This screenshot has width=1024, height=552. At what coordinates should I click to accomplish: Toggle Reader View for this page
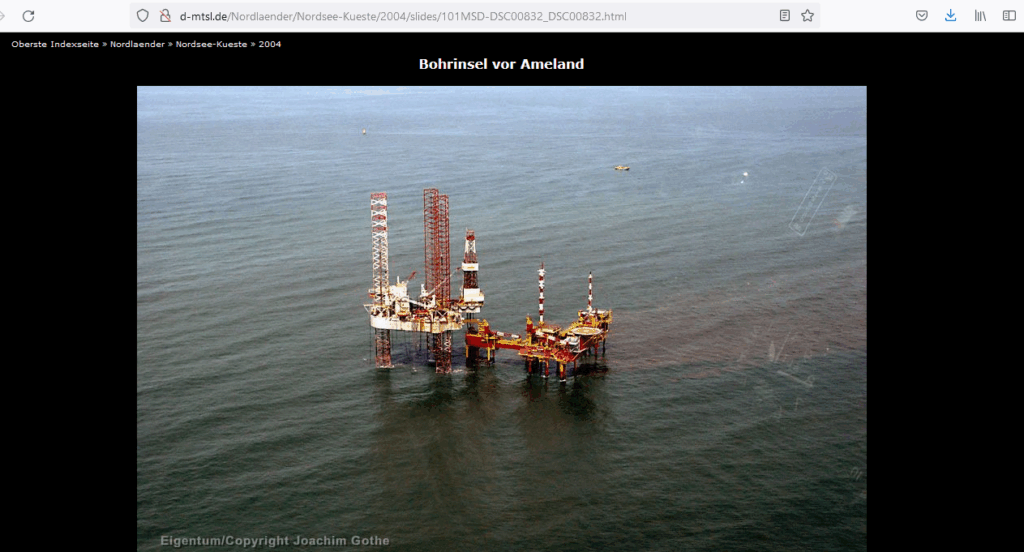click(x=785, y=16)
